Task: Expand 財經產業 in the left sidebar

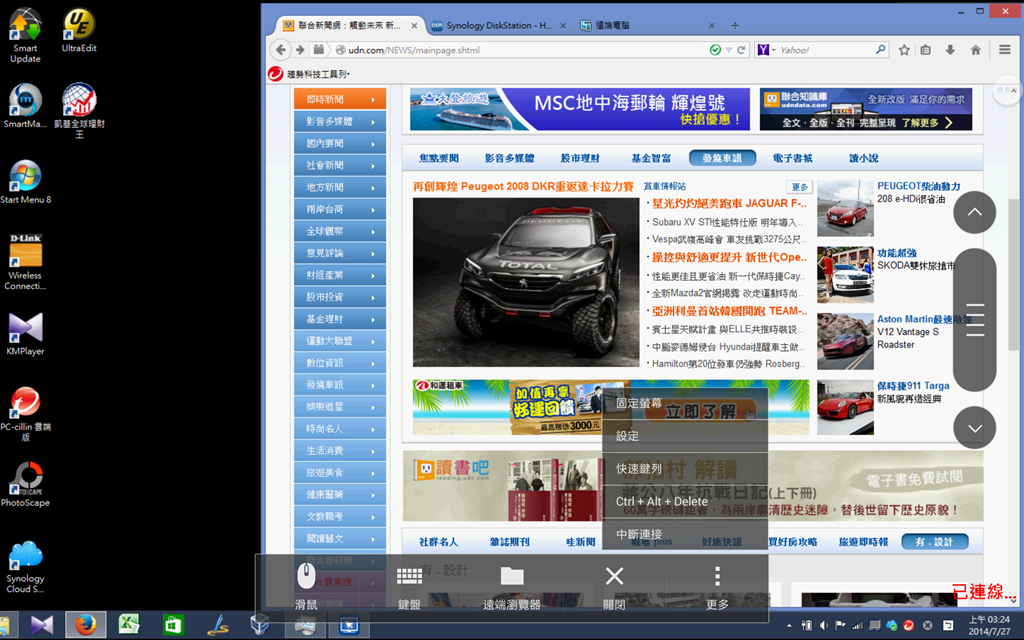Action: pos(340,275)
